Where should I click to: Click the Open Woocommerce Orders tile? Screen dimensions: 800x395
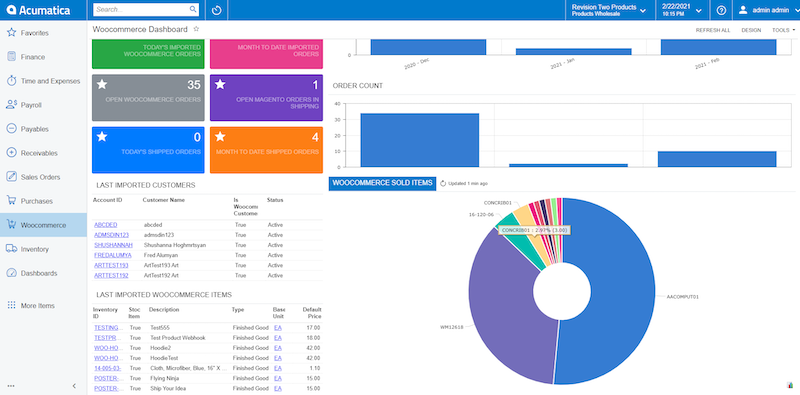(148, 97)
